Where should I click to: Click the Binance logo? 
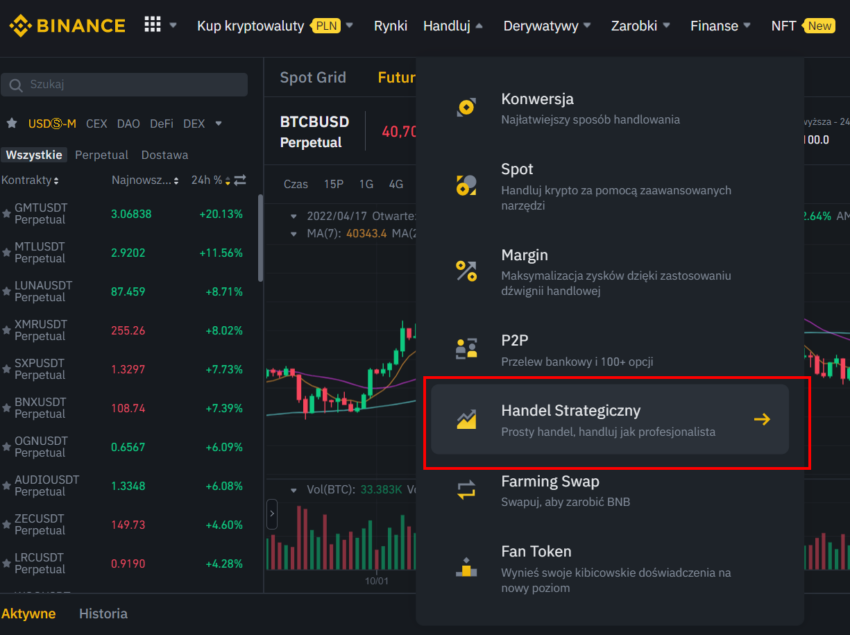coord(68,25)
